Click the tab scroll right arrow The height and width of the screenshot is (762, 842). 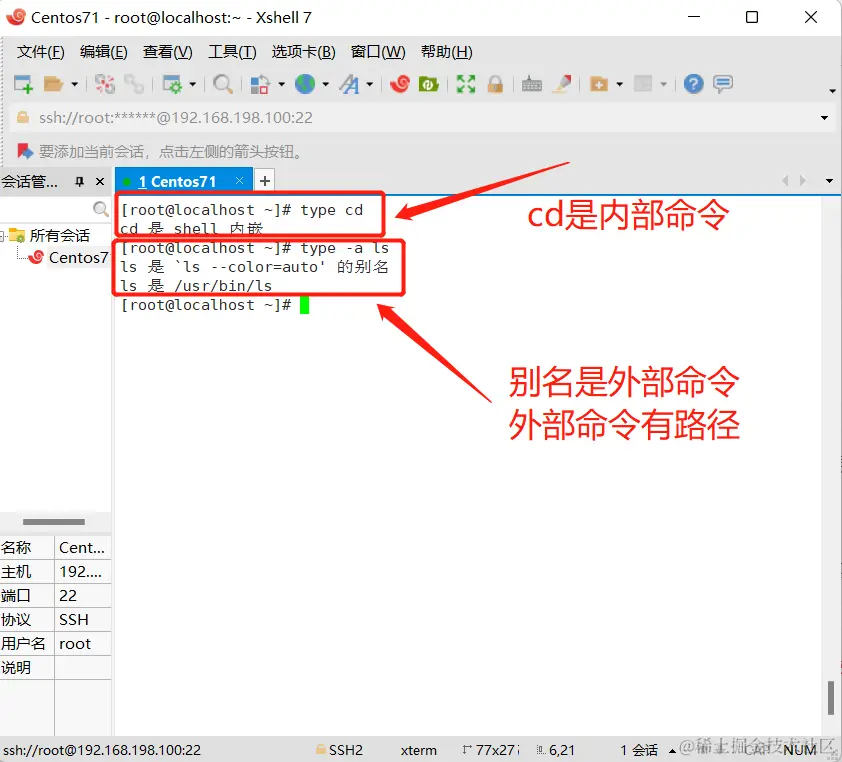click(x=803, y=180)
